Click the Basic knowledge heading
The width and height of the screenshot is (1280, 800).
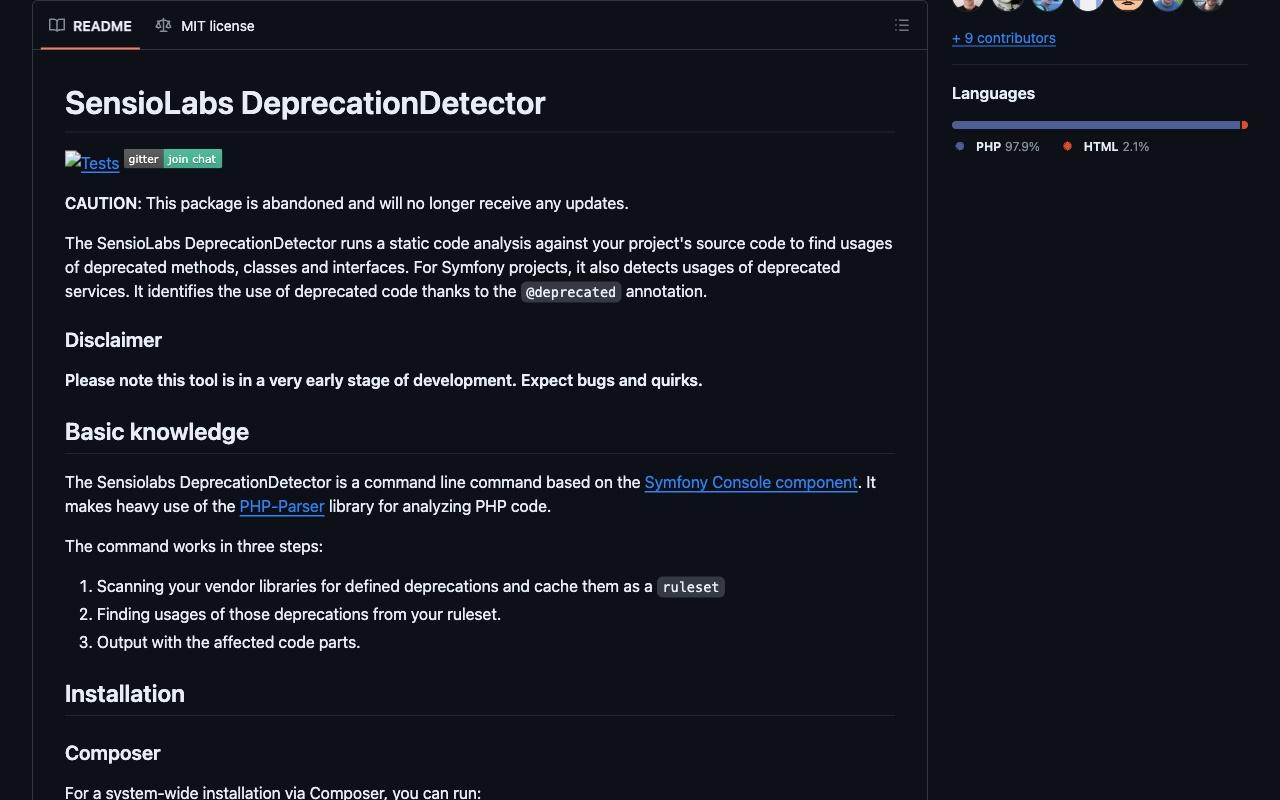pyautogui.click(x=157, y=432)
